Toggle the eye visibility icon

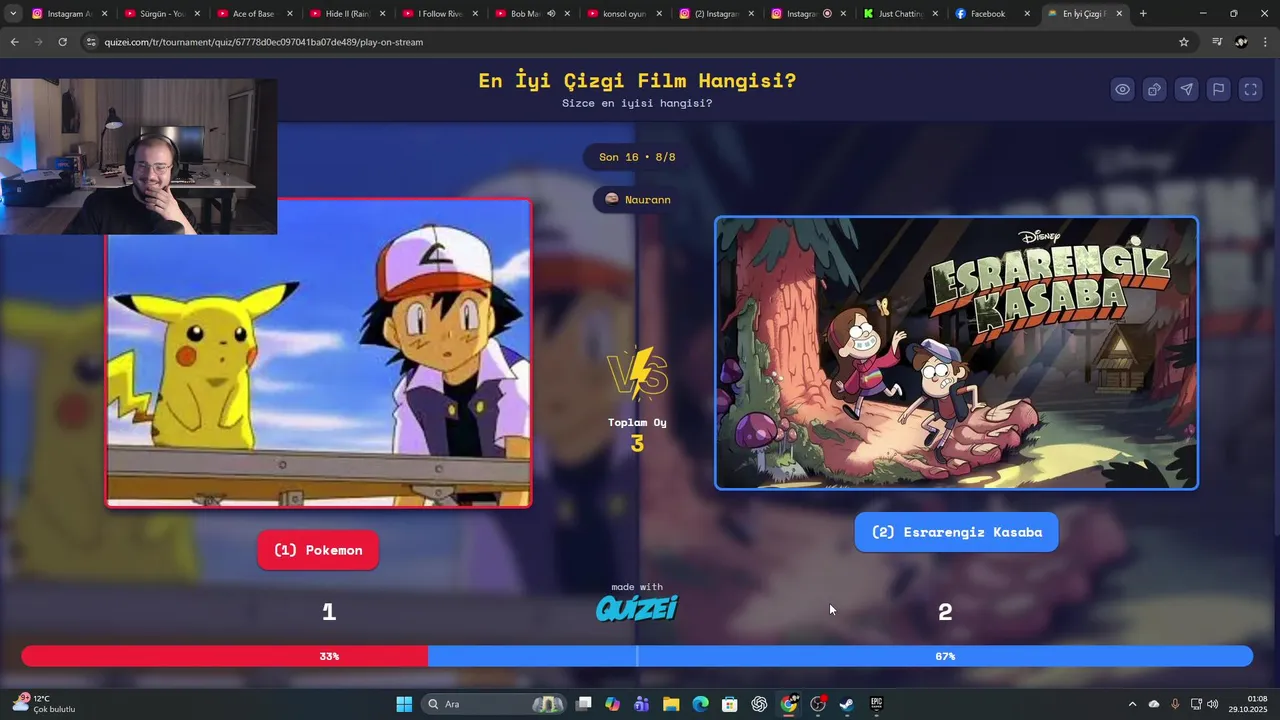pyautogui.click(x=1123, y=89)
